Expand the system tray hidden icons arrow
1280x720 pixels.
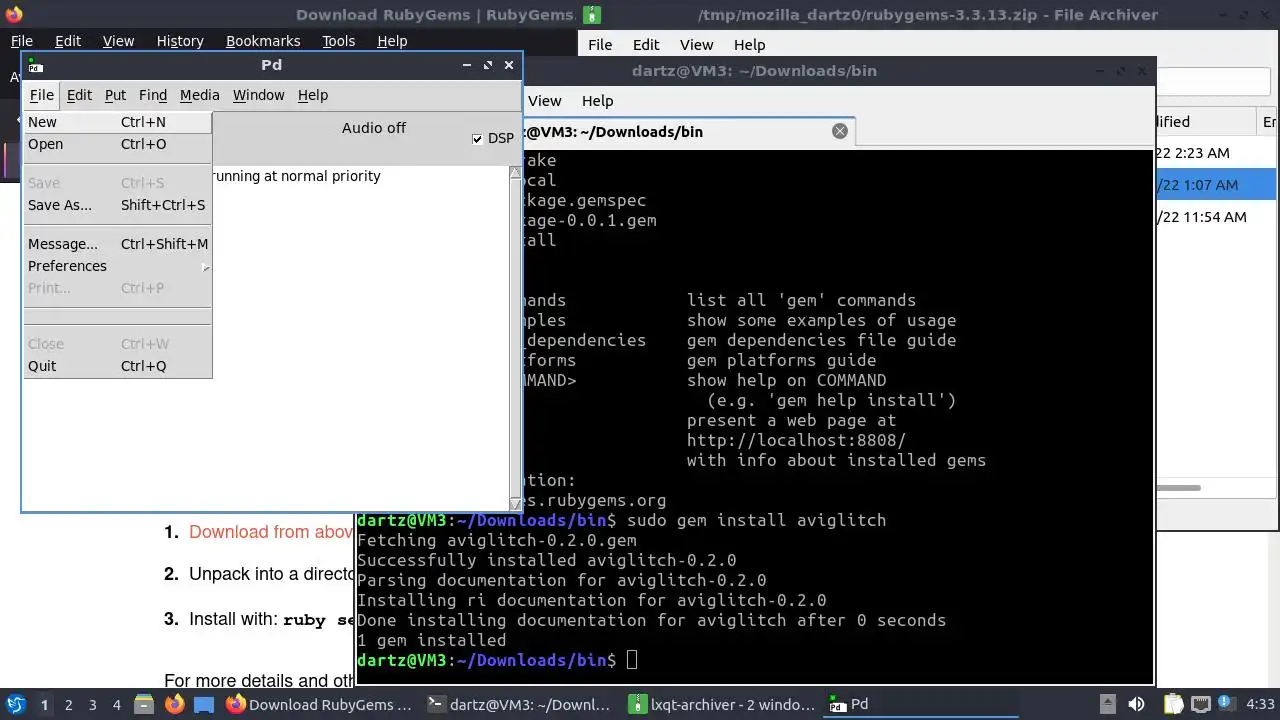1107,705
